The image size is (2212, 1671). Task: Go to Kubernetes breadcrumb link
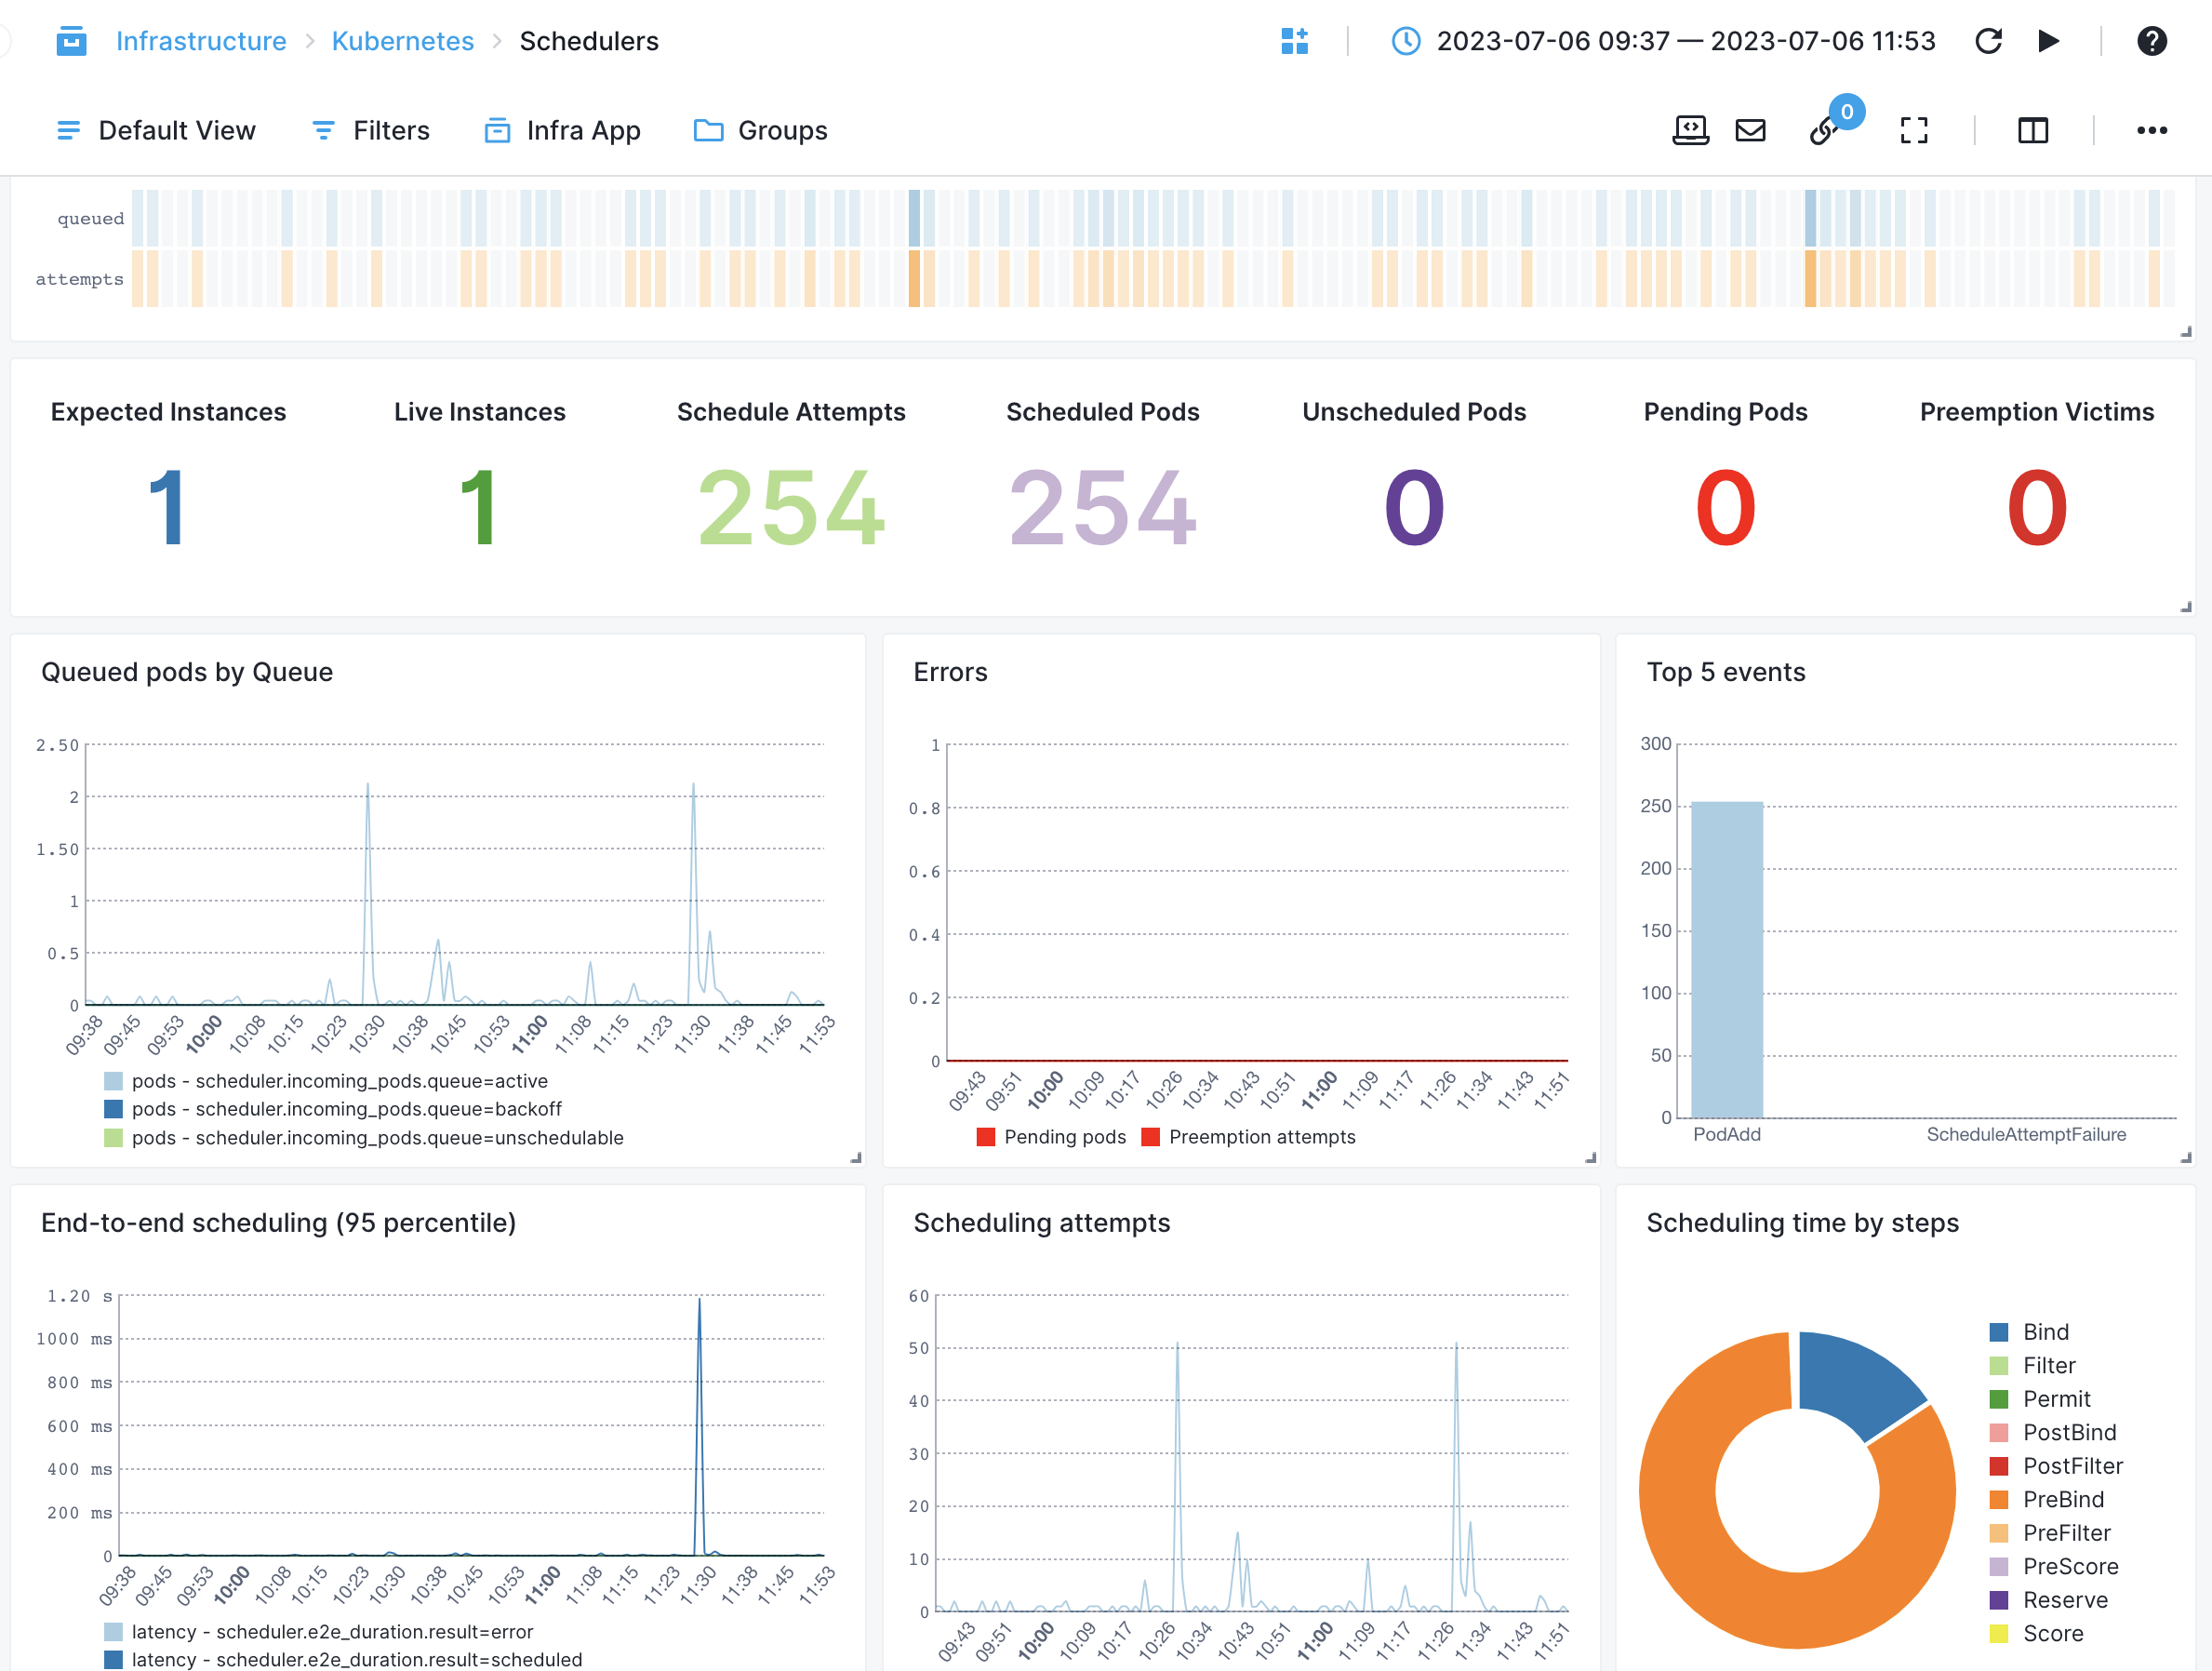(x=403, y=41)
